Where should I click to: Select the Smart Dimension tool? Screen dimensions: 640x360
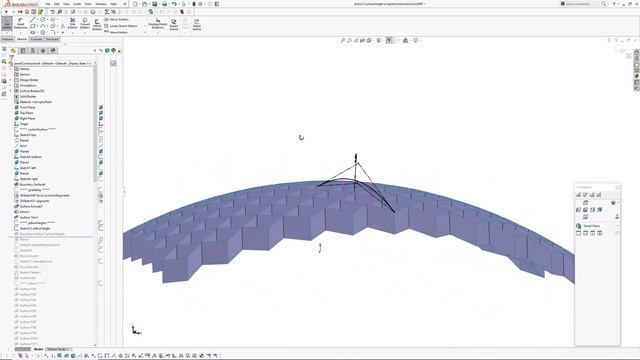(x=20, y=23)
